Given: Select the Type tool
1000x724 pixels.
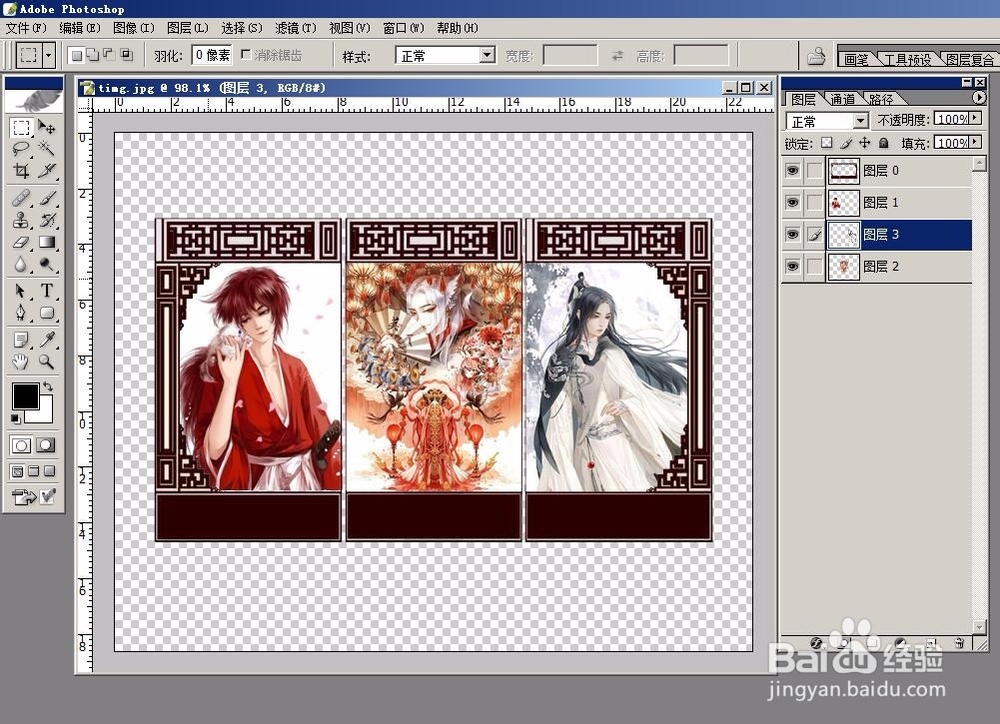Looking at the screenshot, I should click(46, 291).
